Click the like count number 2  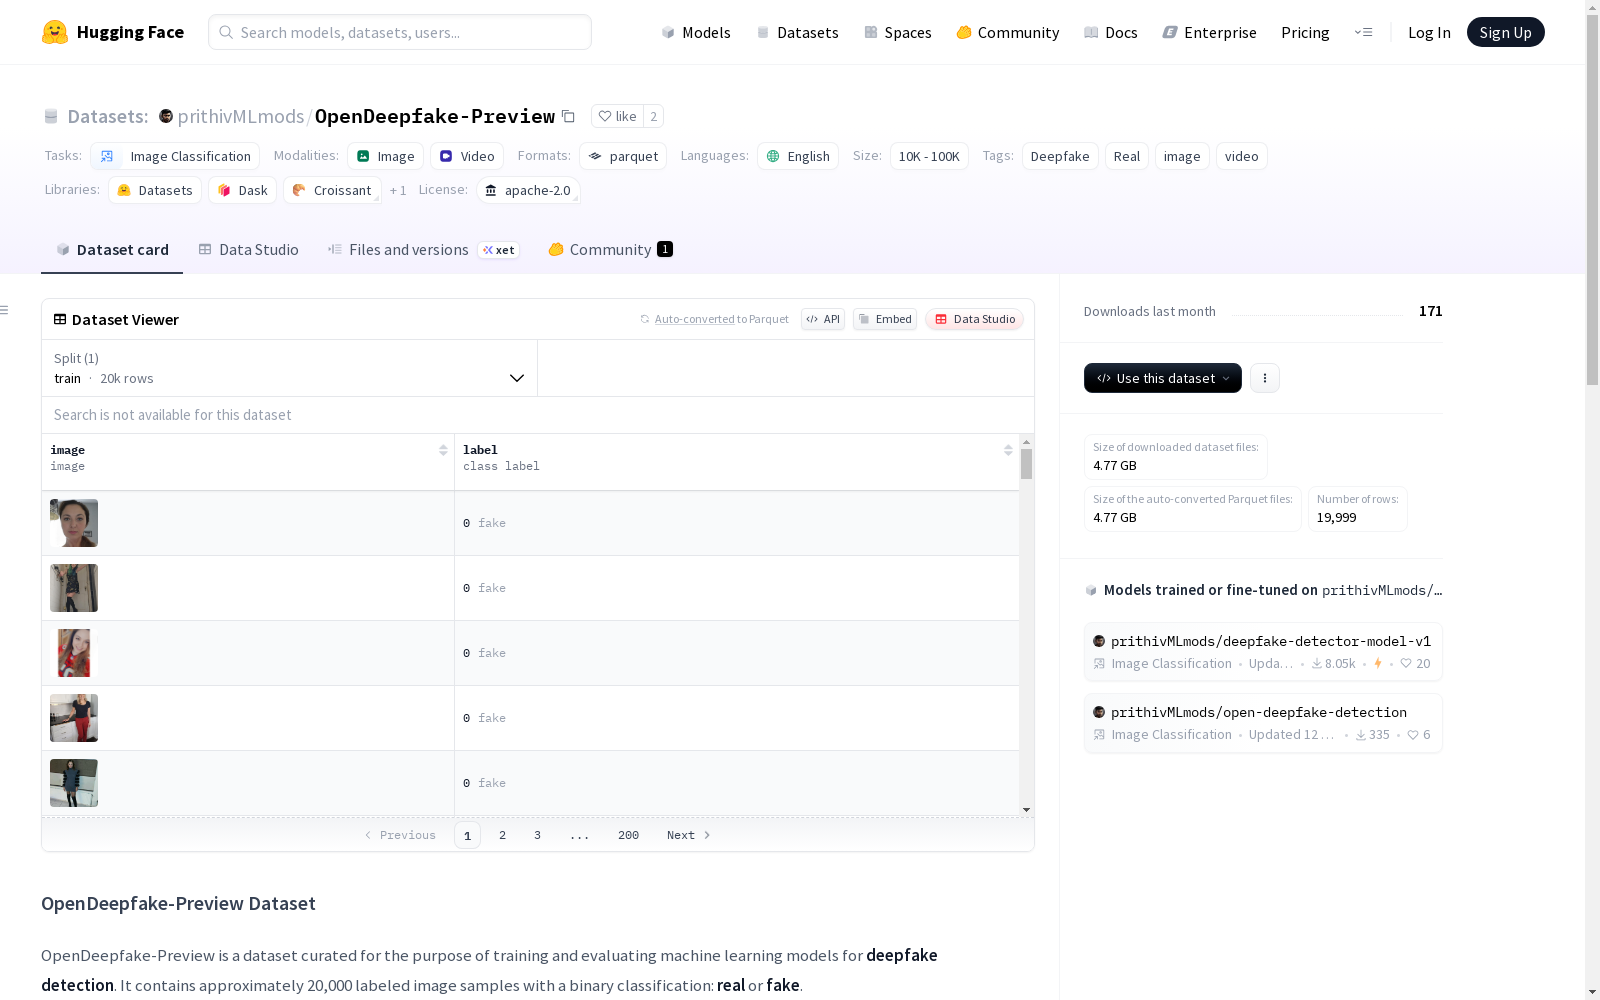pos(654,116)
